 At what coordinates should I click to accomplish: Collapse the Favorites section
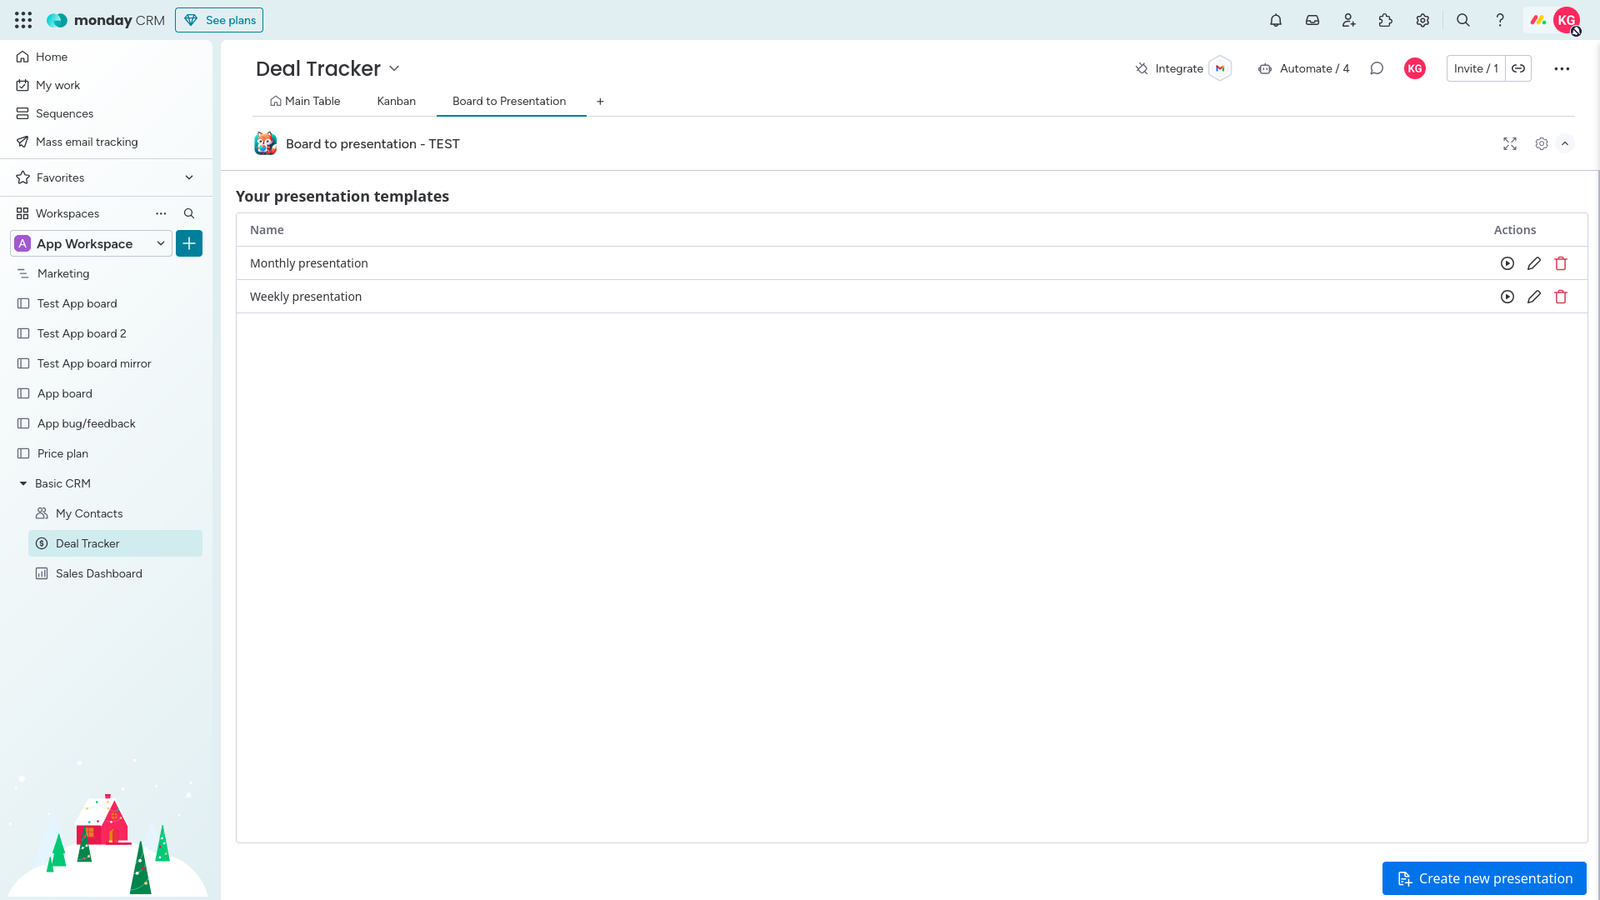pyautogui.click(x=188, y=177)
